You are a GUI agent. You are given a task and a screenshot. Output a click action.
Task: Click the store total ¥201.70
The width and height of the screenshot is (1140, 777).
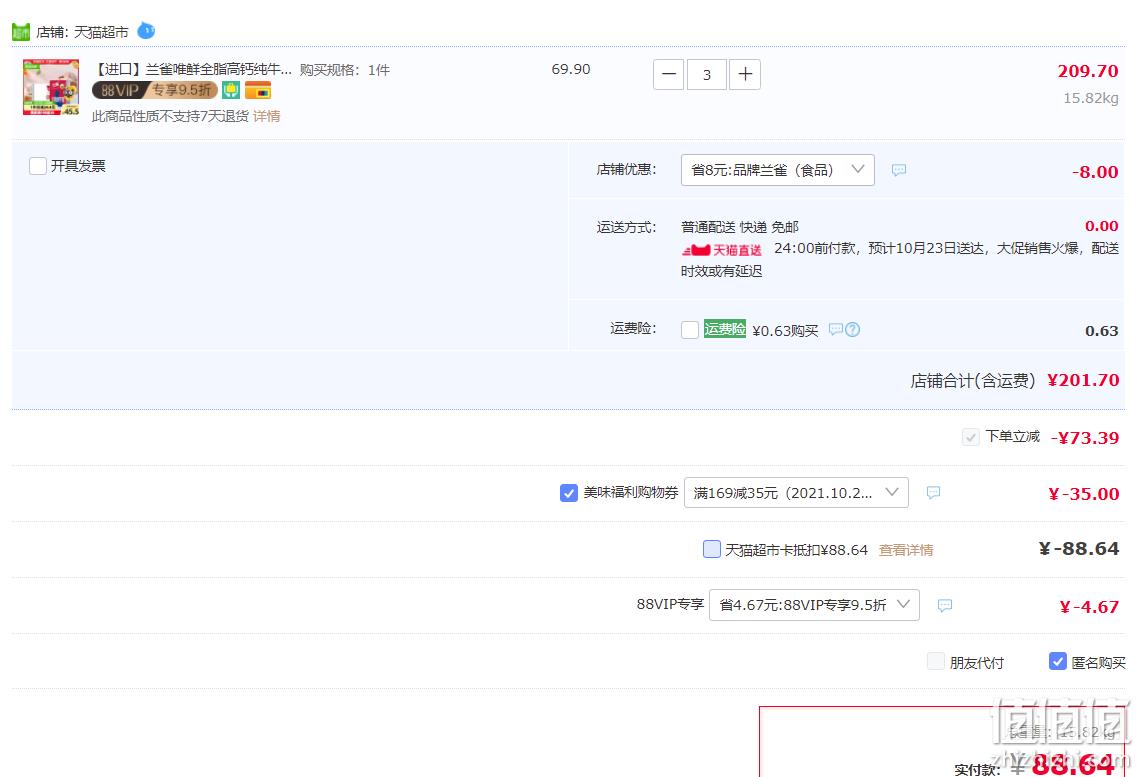click(x=1083, y=380)
